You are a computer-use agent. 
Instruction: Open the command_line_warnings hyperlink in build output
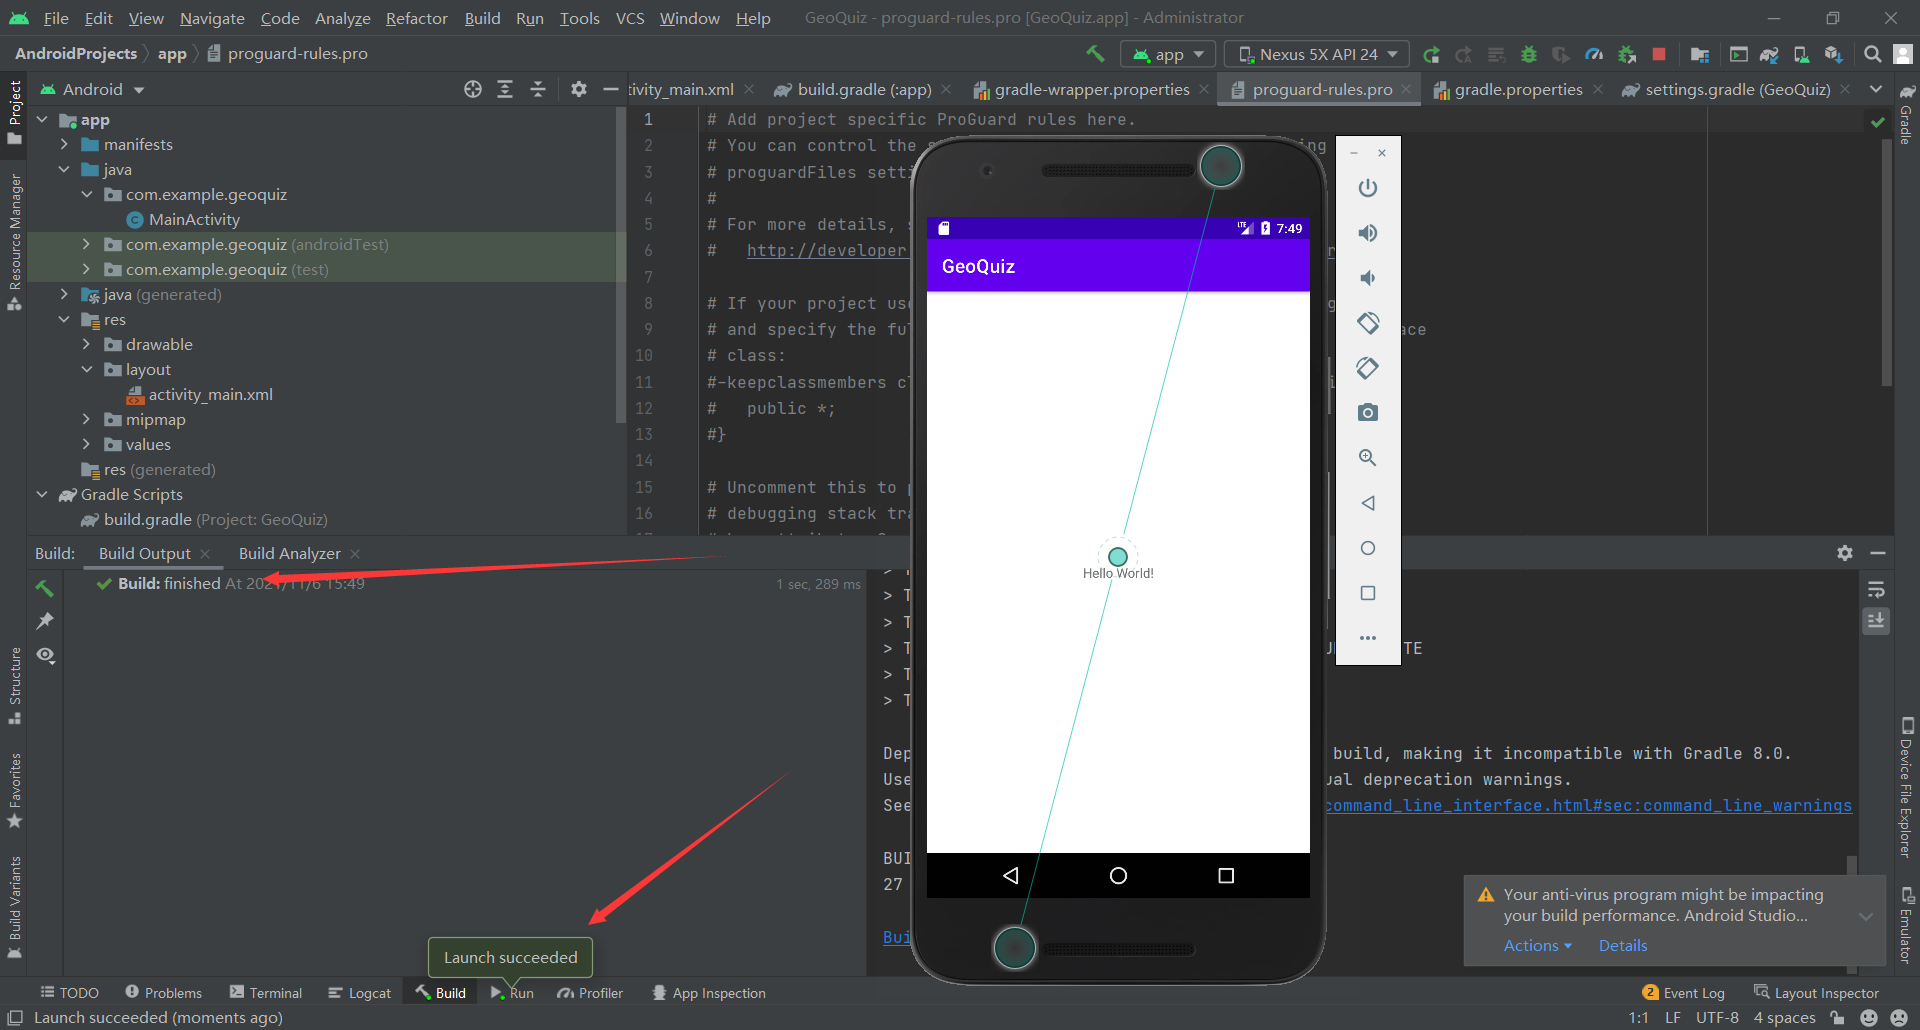[1589, 806]
